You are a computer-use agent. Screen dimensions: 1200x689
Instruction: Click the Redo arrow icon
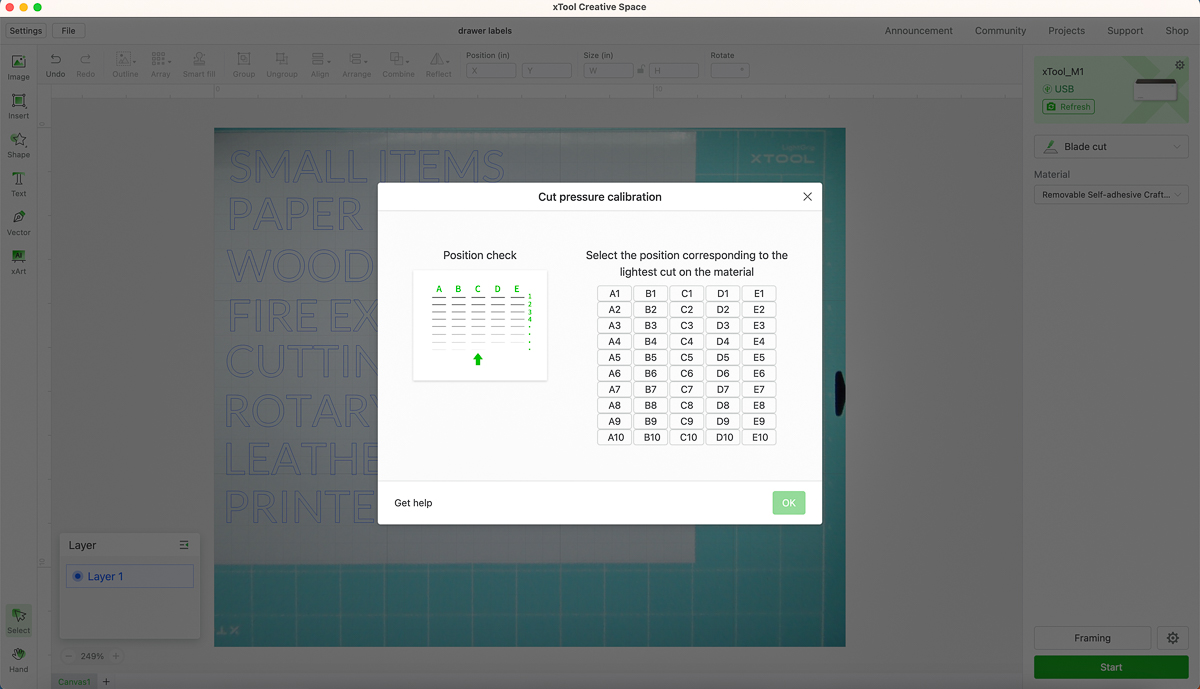click(86, 60)
